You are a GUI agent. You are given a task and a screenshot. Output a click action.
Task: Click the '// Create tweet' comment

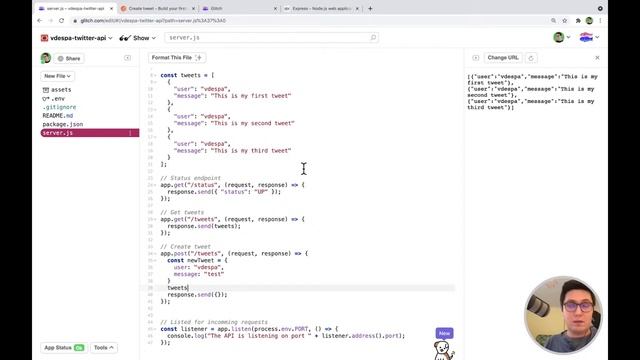tap(185, 247)
